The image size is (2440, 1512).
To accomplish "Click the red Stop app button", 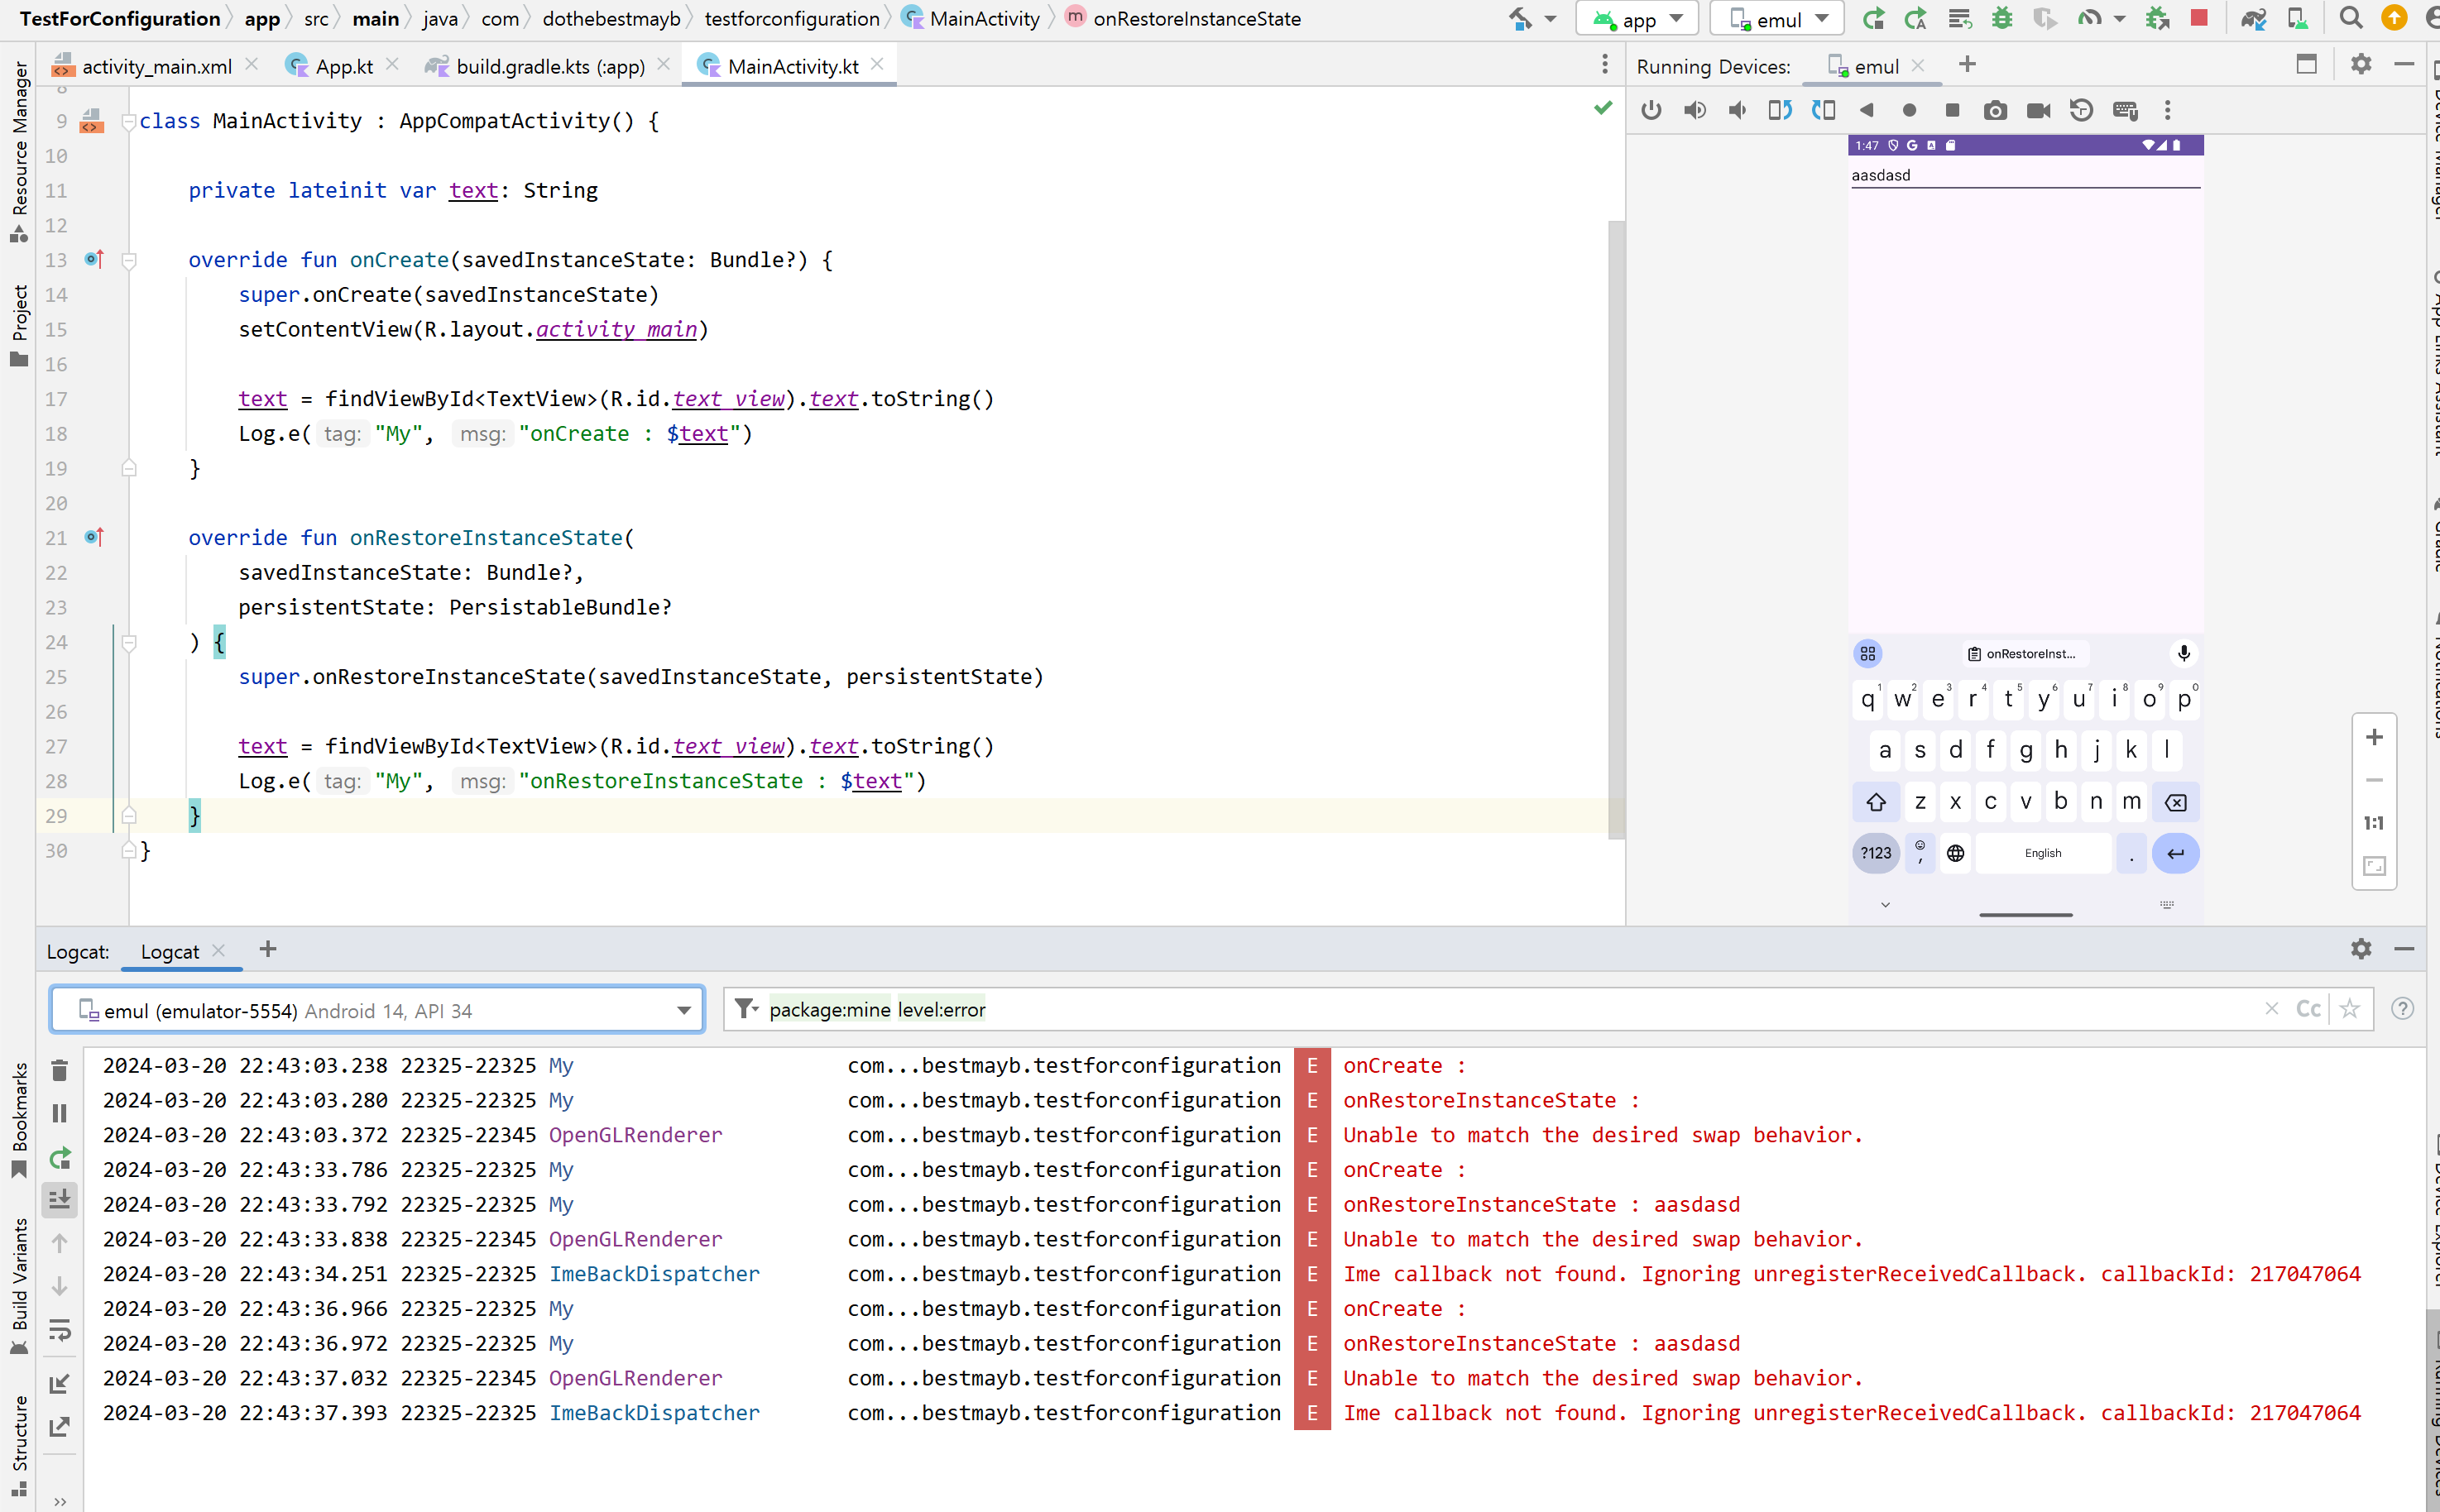I will (2199, 18).
